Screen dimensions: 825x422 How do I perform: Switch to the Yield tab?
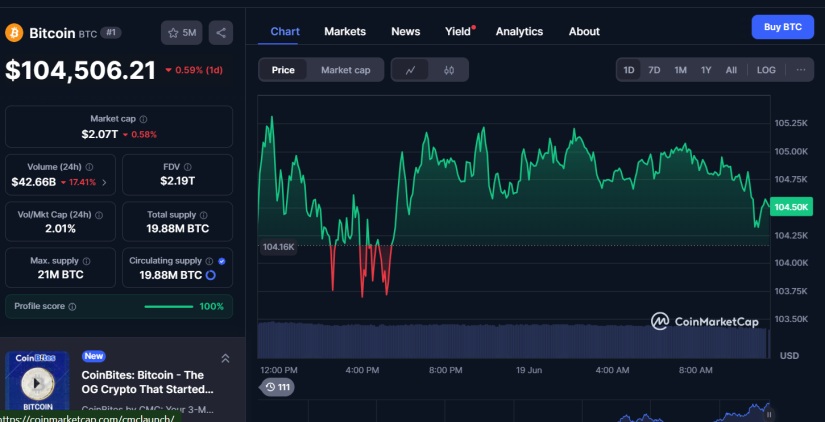[458, 32]
